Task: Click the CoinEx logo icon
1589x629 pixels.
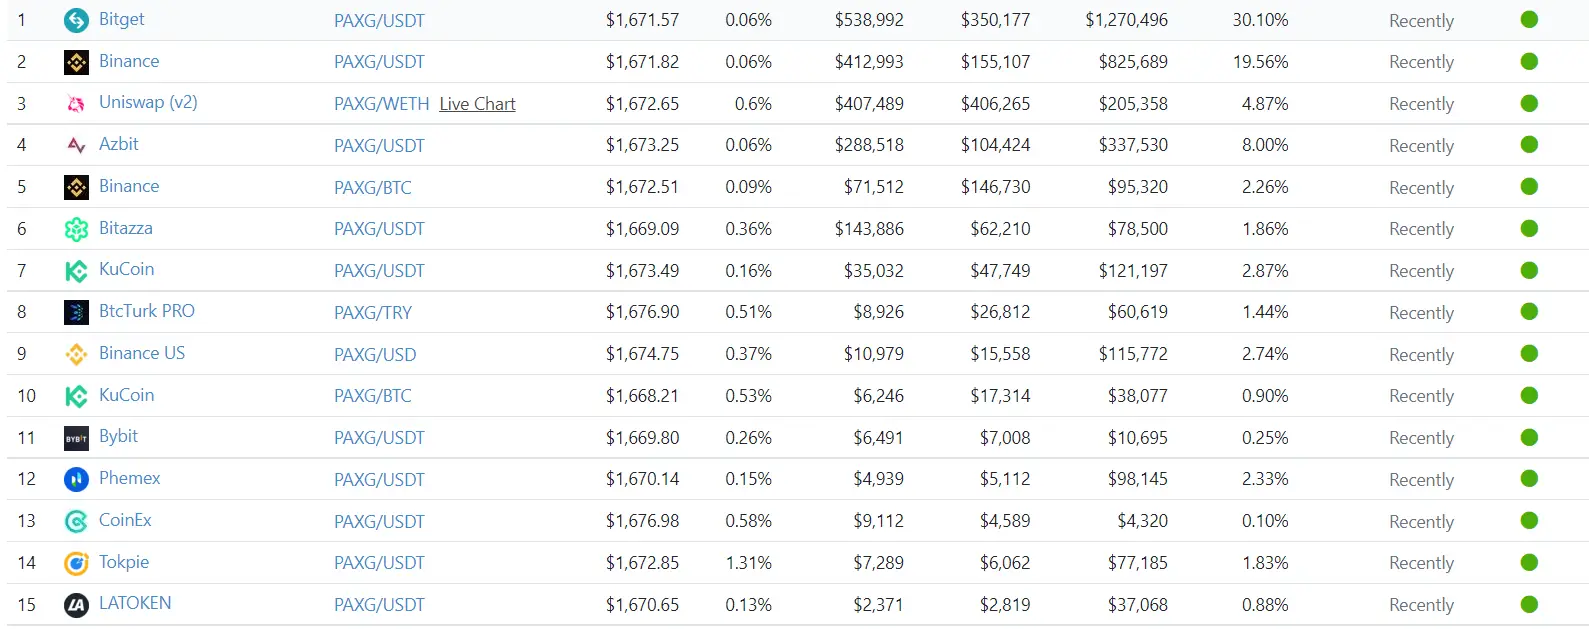Action: tap(76, 521)
